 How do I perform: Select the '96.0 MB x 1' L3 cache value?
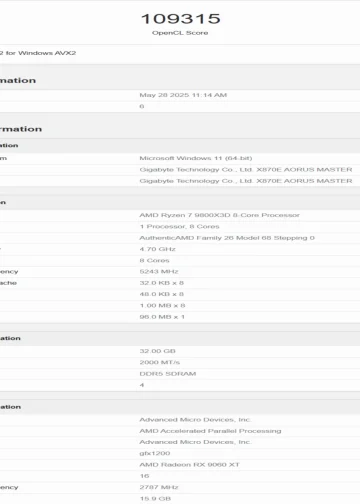point(162,317)
